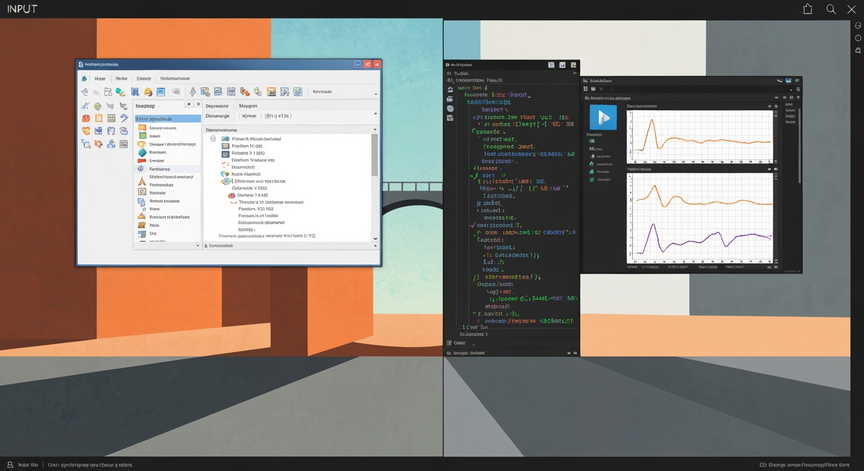Toggle the lower green checkmark in the code gutter
The height and width of the screenshot is (471, 864).
click(x=472, y=225)
